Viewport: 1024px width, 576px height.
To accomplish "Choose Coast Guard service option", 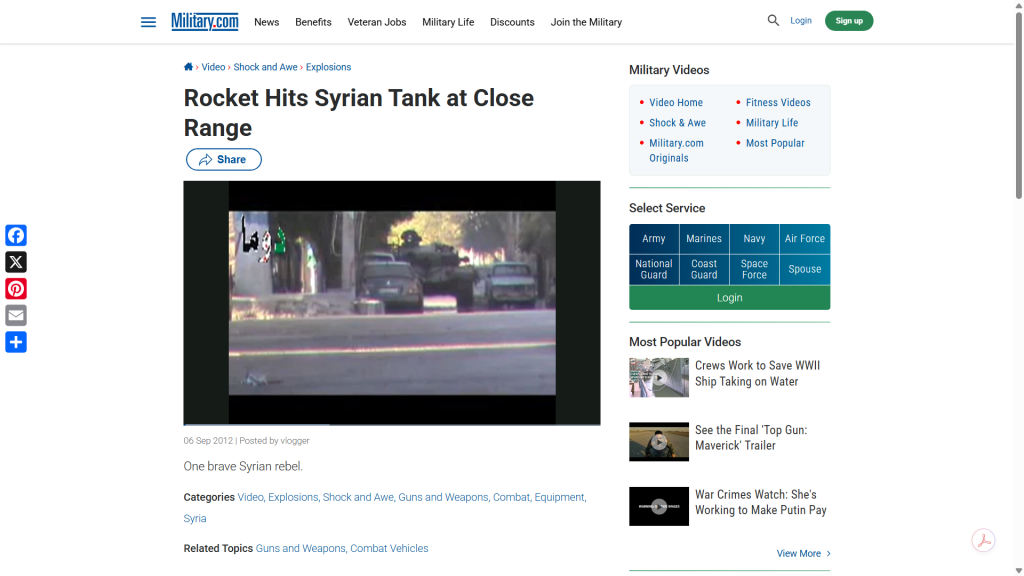I will point(704,270).
